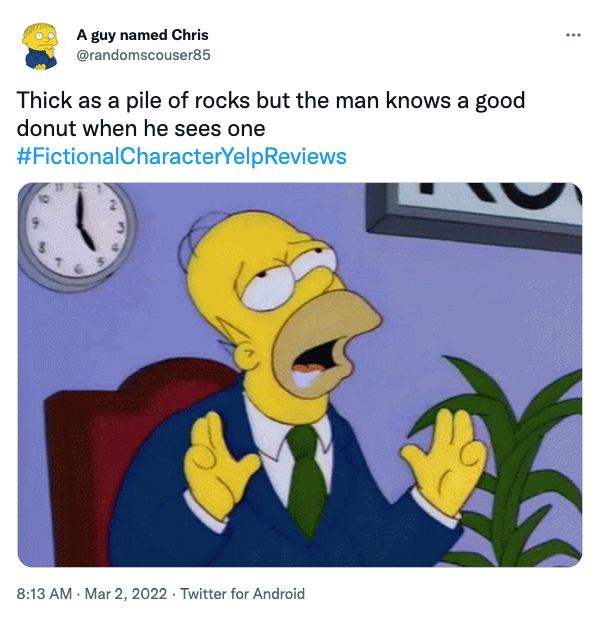Open the tweet's more options ellipsis
Viewport: 600px width, 618px height.
click(x=573, y=36)
